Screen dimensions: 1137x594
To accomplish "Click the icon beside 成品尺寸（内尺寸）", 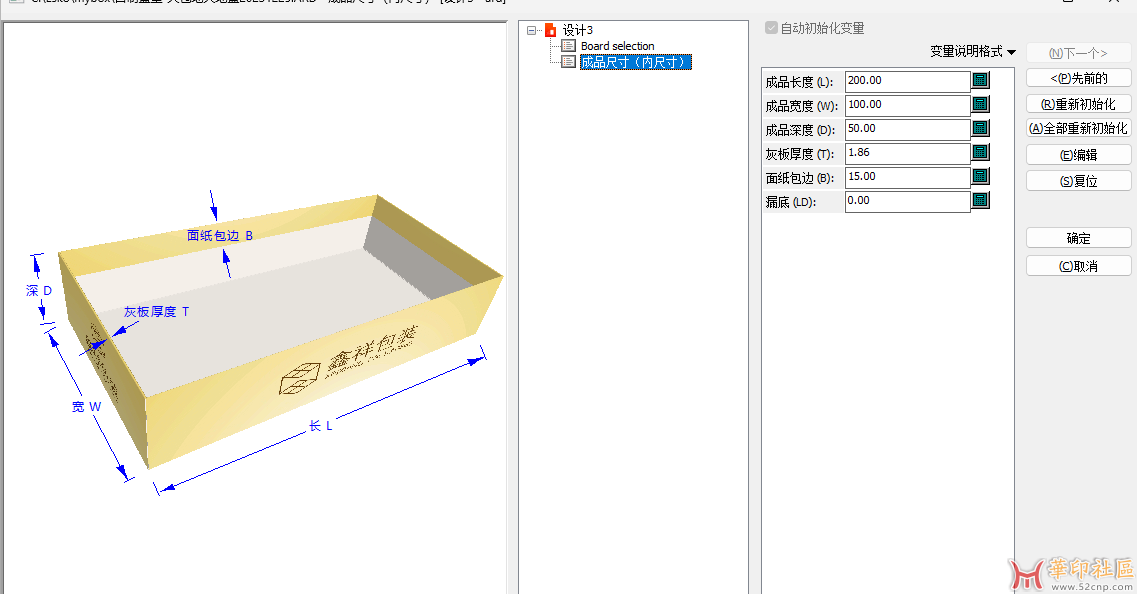I will [x=569, y=62].
